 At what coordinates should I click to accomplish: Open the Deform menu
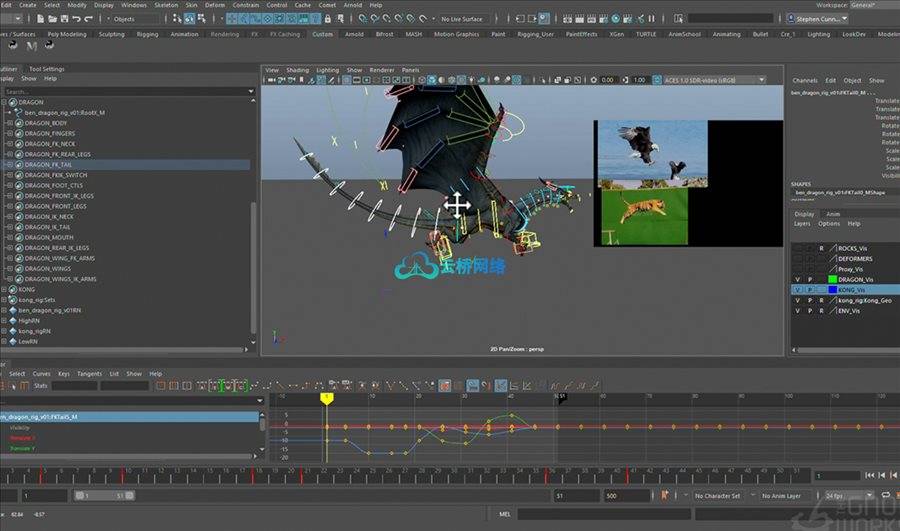215,5
